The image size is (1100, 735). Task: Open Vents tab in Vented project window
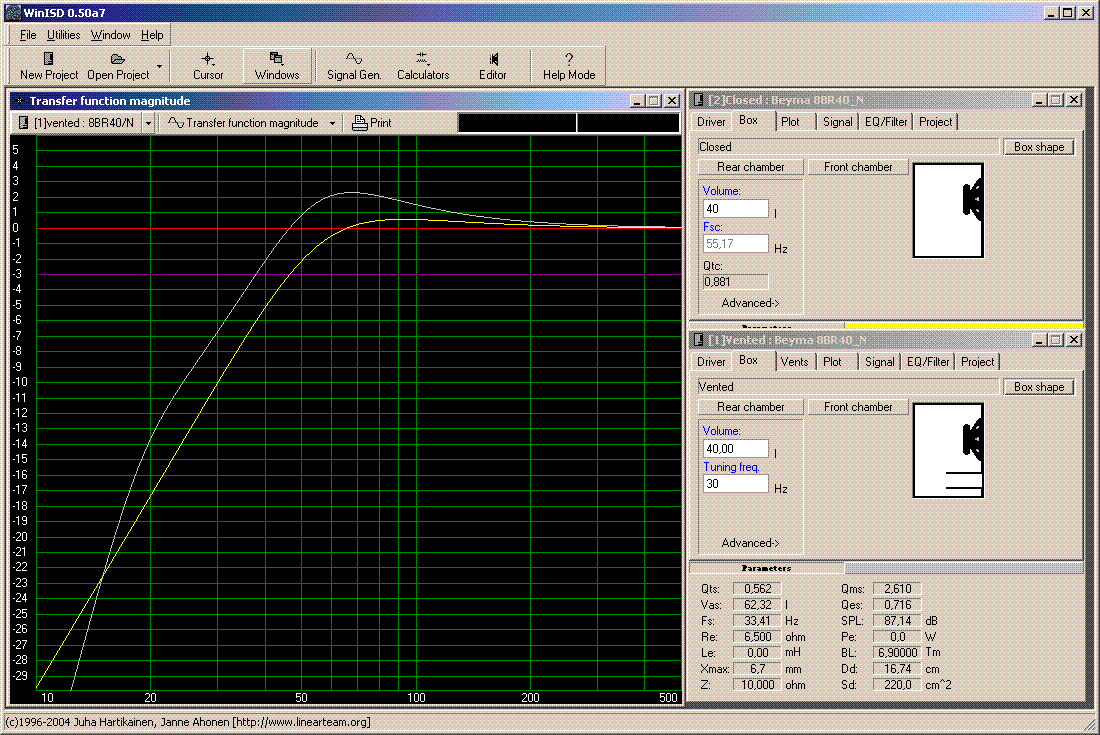pyautogui.click(x=794, y=362)
